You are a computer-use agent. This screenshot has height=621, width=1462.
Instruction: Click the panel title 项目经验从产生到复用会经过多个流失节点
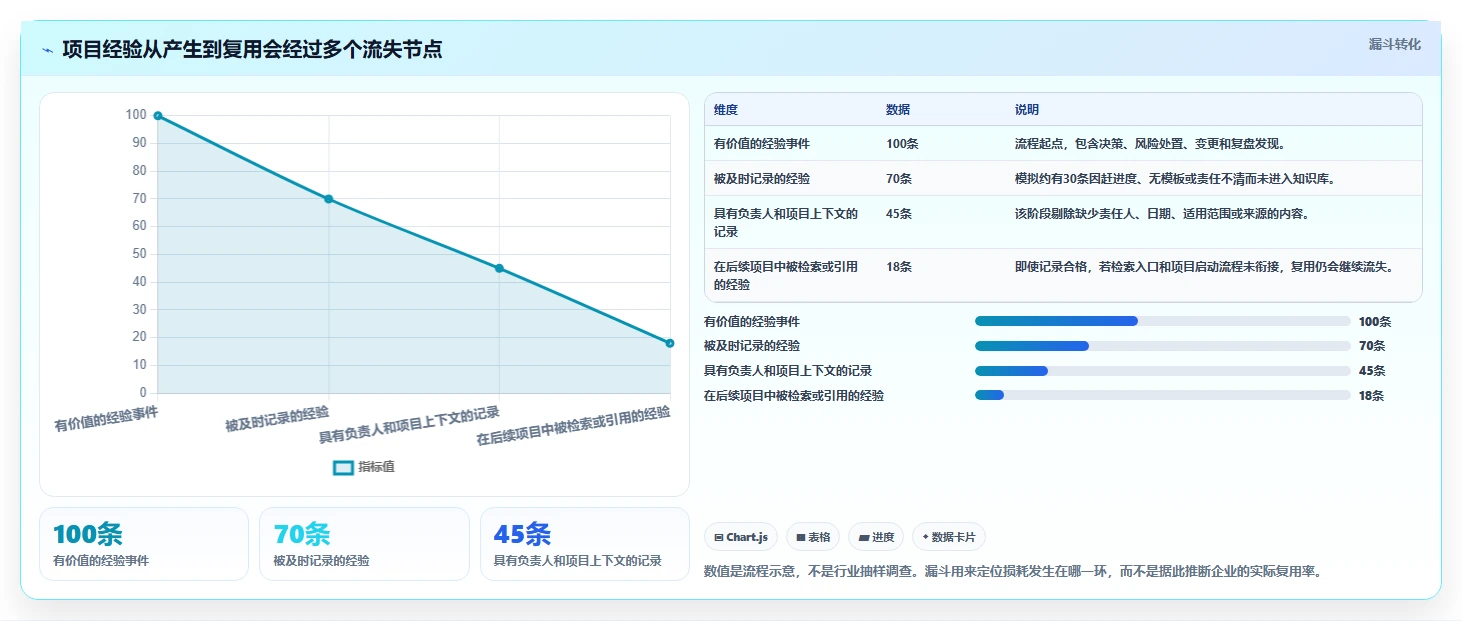point(252,50)
